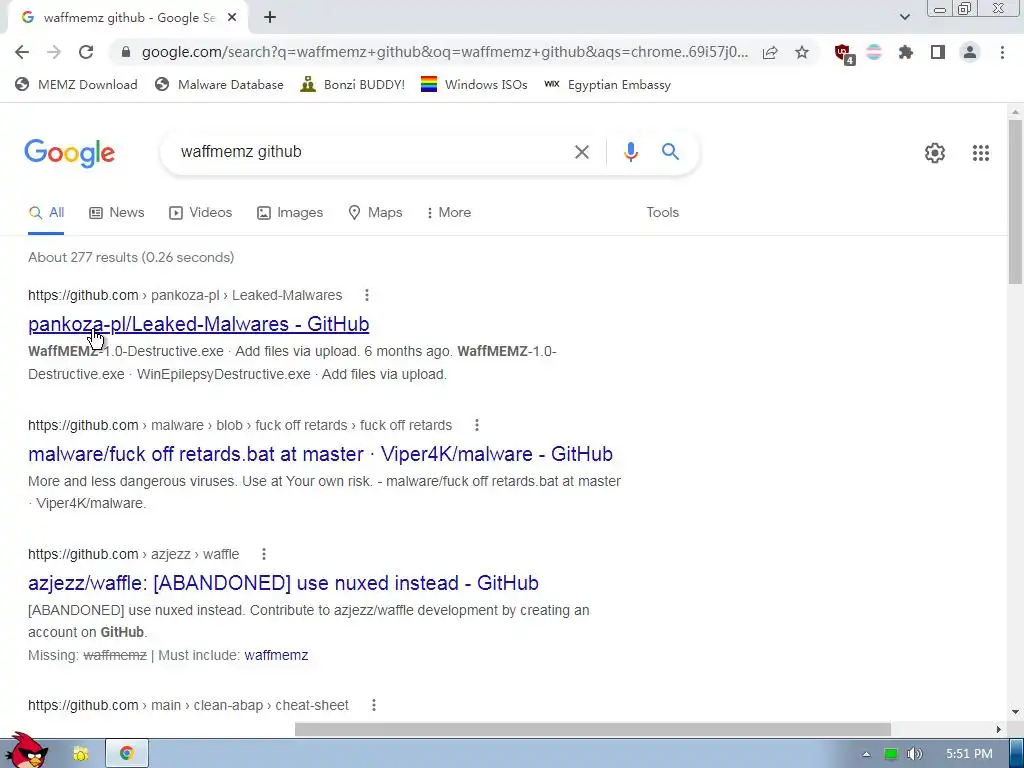Show hidden system tray icons arrow
The image size is (1024, 768).
[x=866, y=754]
